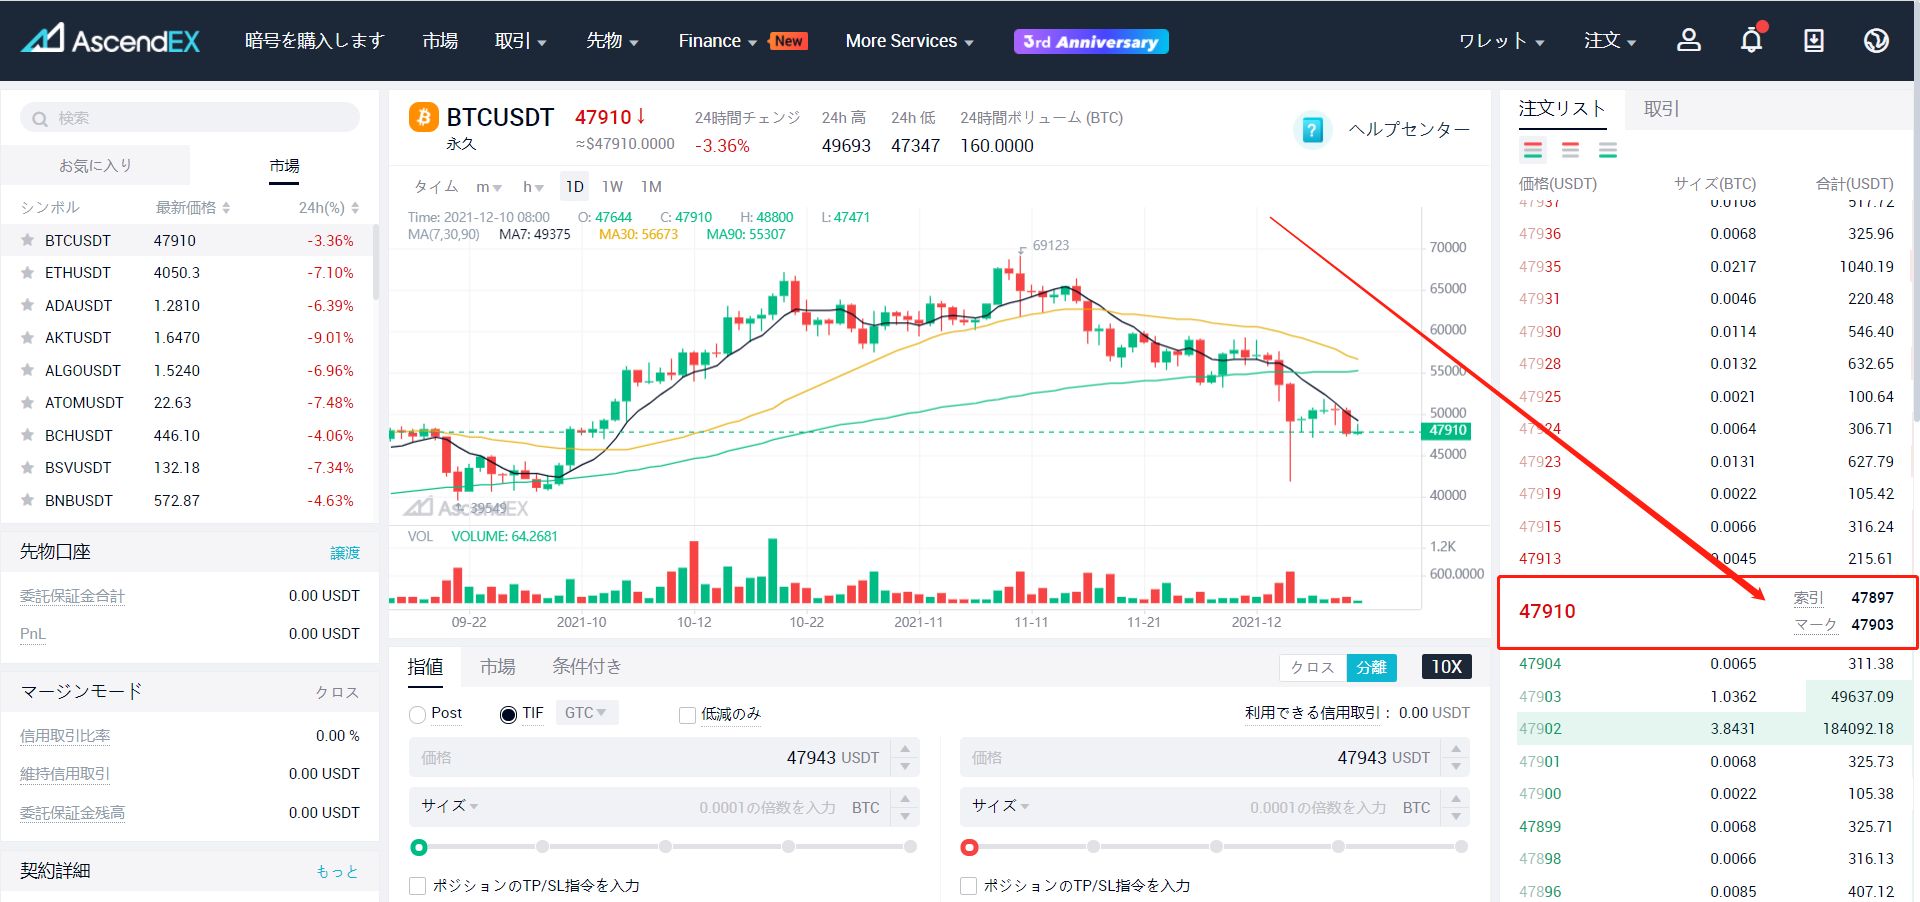Select the 市場 order type tab
The image size is (1920, 902).
(x=497, y=667)
